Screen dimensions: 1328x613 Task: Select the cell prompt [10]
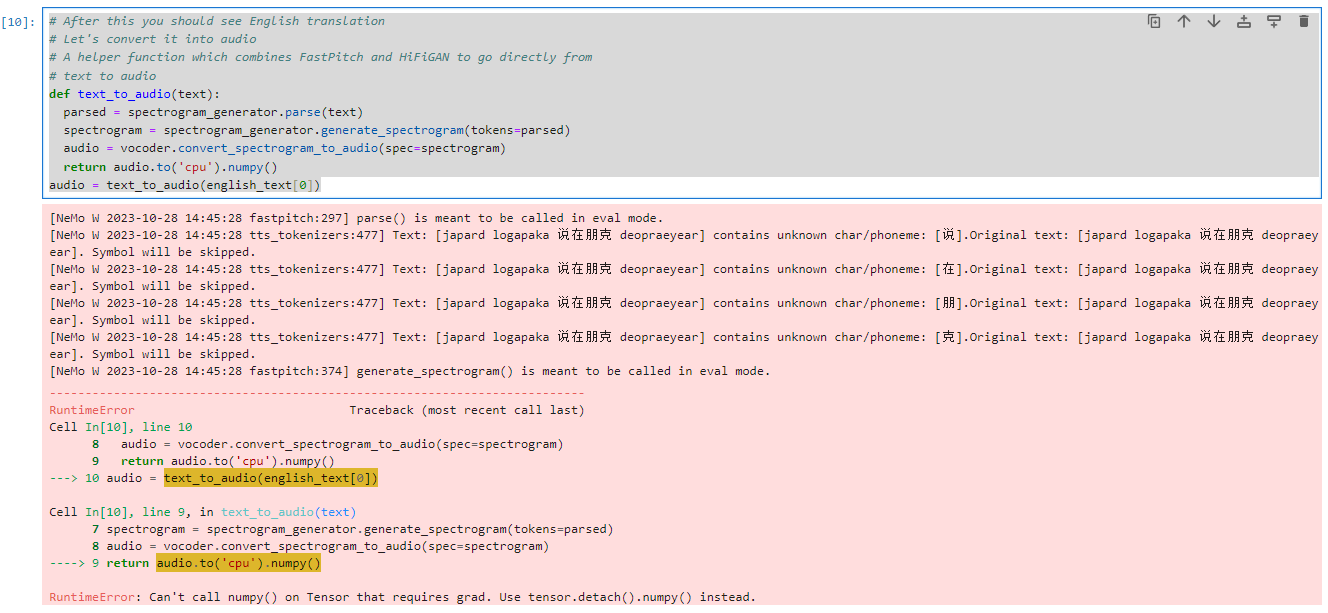click(x=20, y=22)
